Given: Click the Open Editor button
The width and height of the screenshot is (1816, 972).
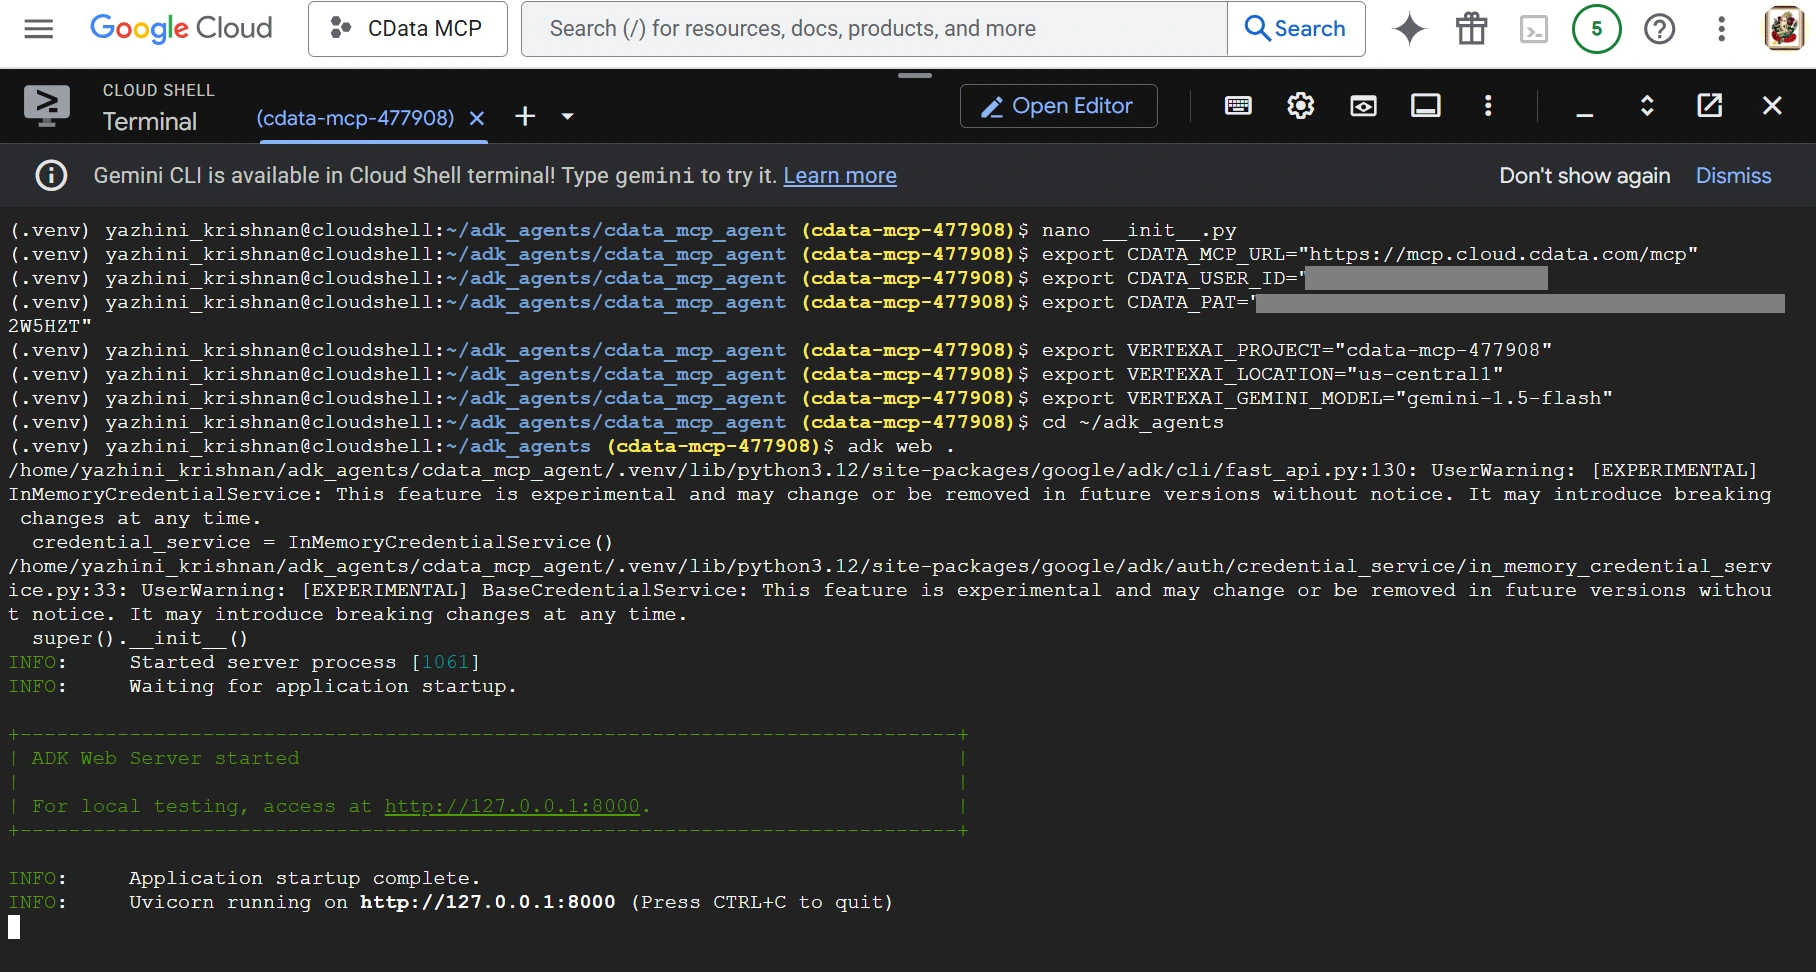Looking at the screenshot, I should point(1057,106).
